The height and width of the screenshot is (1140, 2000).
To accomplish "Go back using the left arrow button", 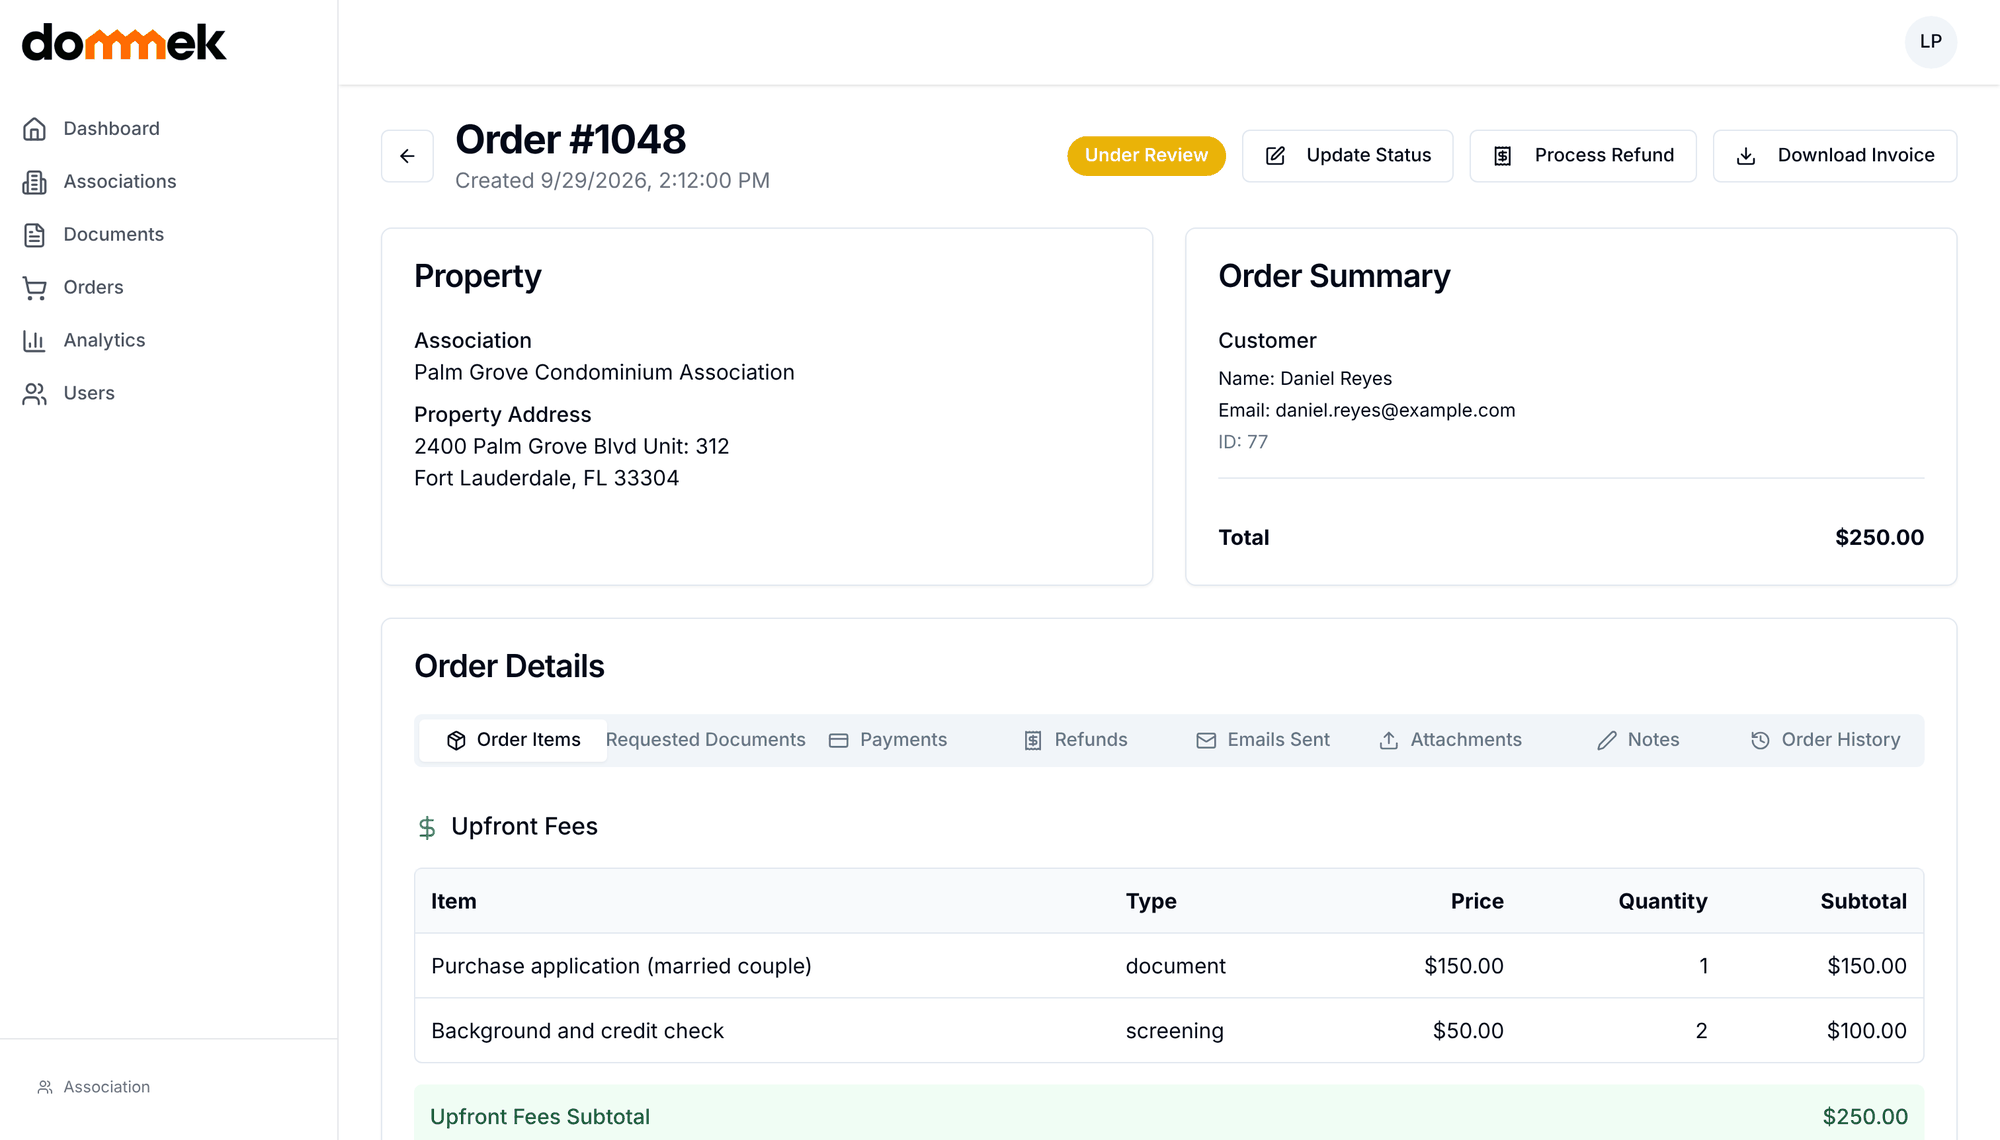I will pos(407,156).
